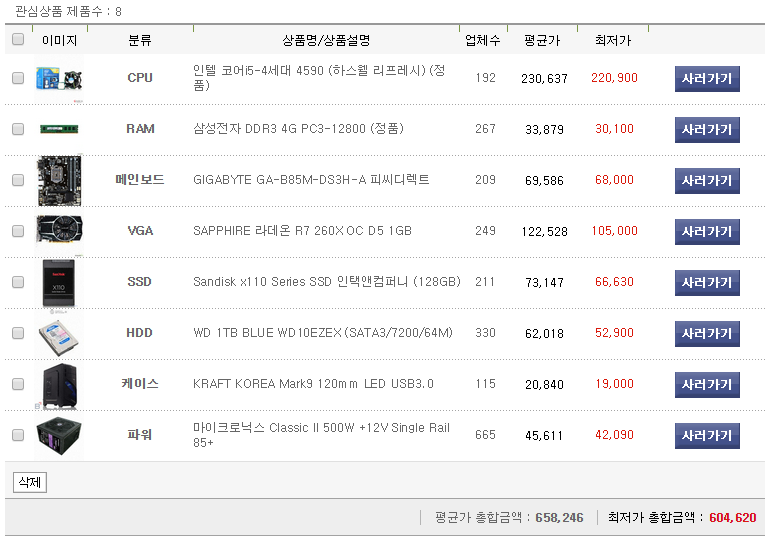
Task: Click the 상품명/상품설명 column header
Action: 326,40
